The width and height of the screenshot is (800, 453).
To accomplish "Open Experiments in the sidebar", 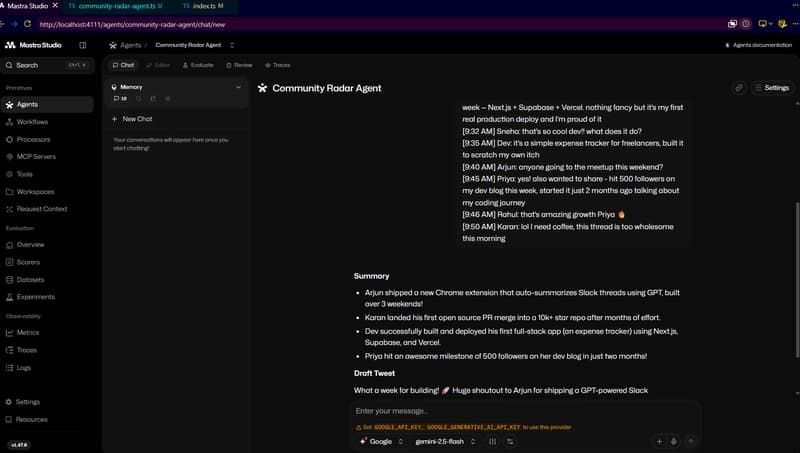I will click(47, 297).
